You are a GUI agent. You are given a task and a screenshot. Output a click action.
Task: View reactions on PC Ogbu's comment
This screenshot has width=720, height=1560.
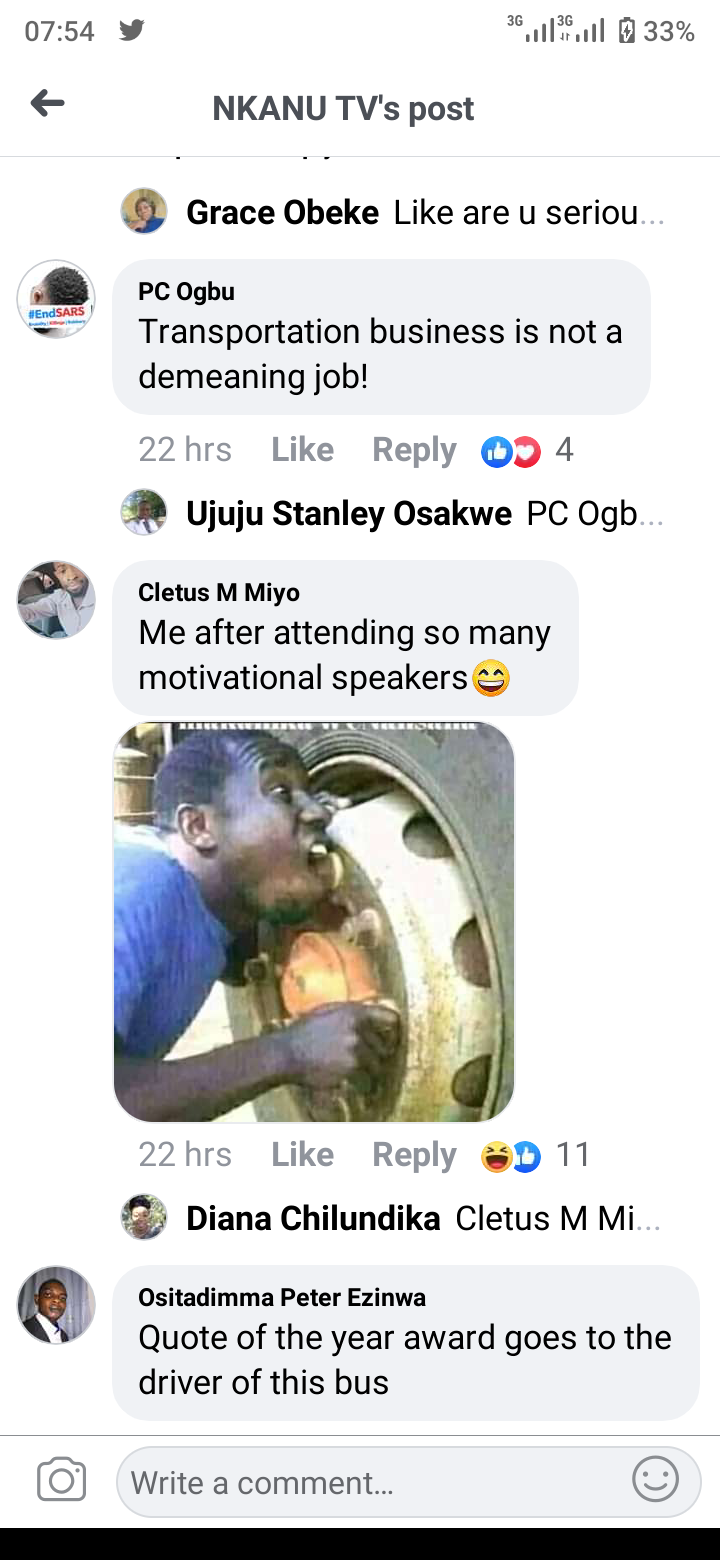point(527,451)
